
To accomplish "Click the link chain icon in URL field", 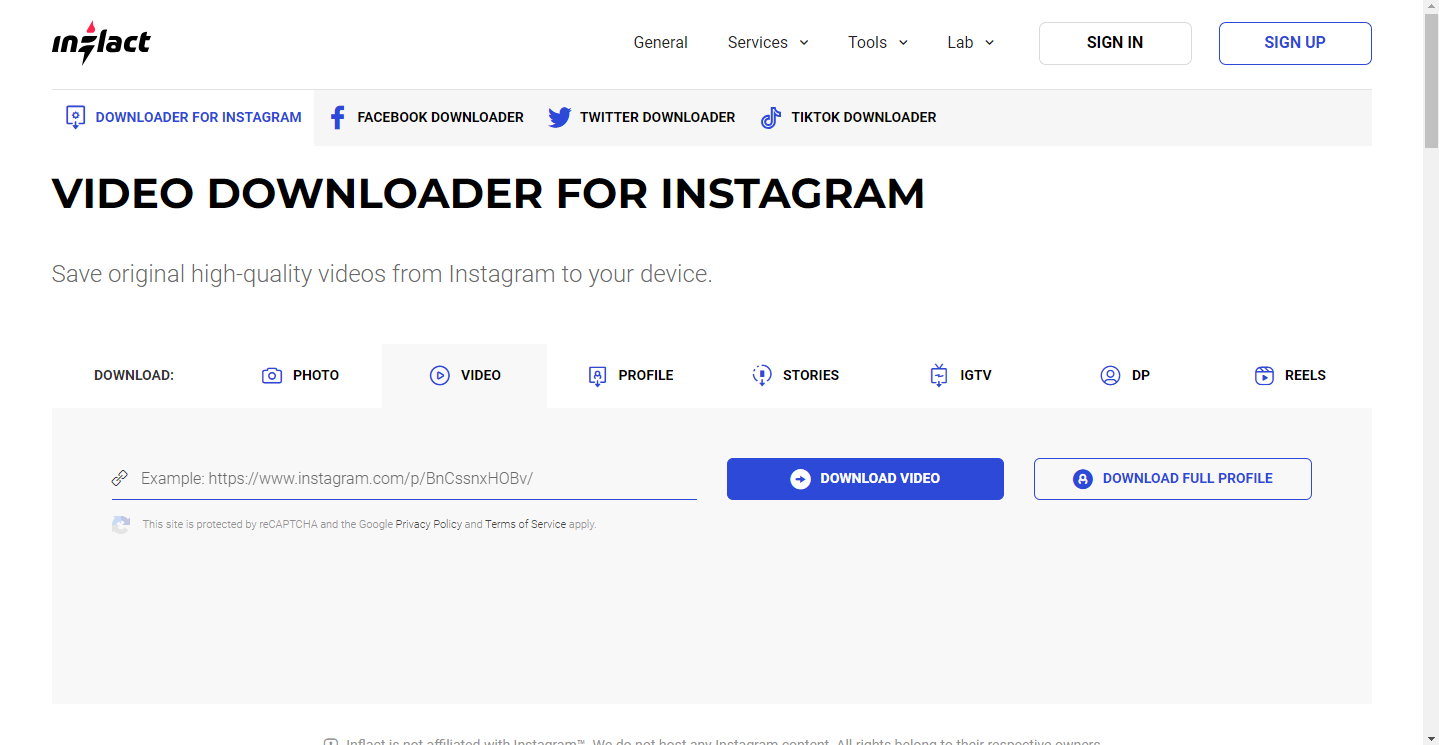I will point(120,478).
